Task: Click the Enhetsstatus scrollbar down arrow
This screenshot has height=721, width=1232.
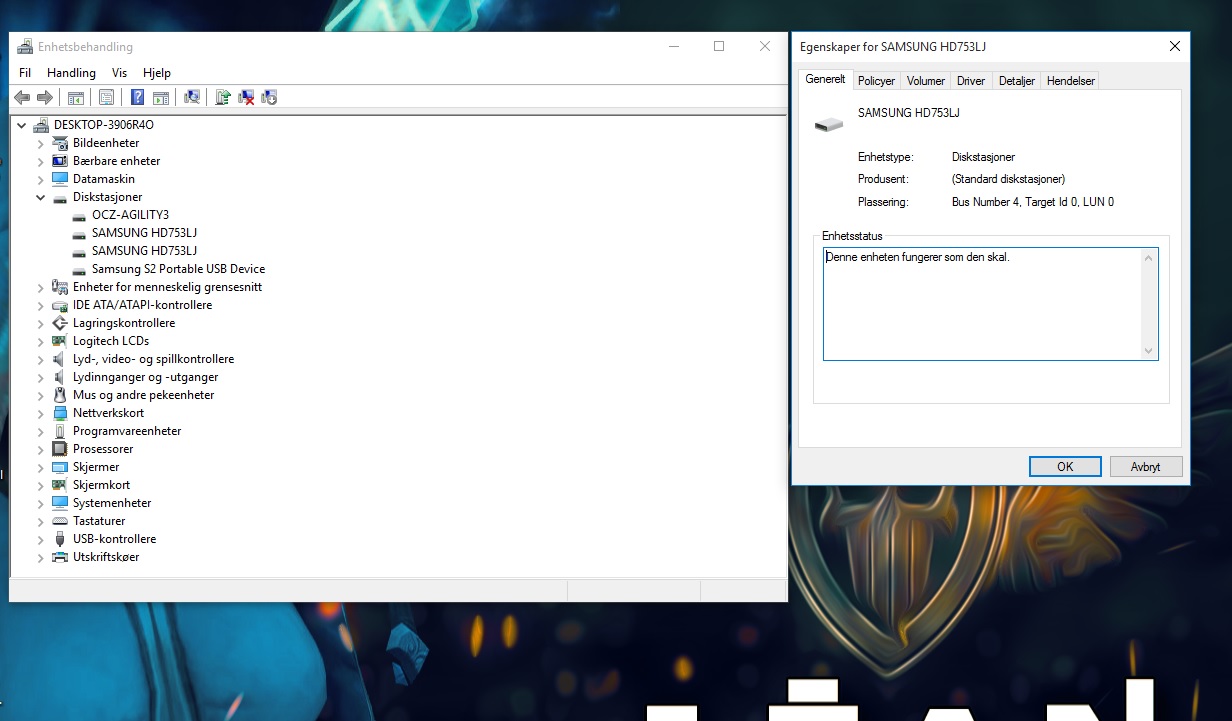Action: click(x=1148, y=351)
